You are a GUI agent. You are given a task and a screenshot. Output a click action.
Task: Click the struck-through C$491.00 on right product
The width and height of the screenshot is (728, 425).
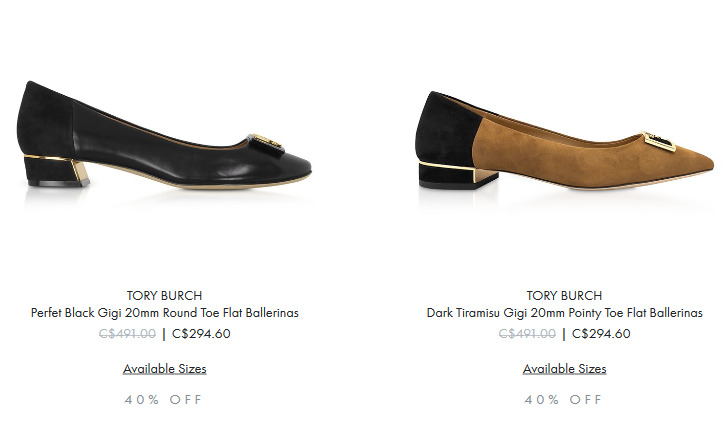527,334
